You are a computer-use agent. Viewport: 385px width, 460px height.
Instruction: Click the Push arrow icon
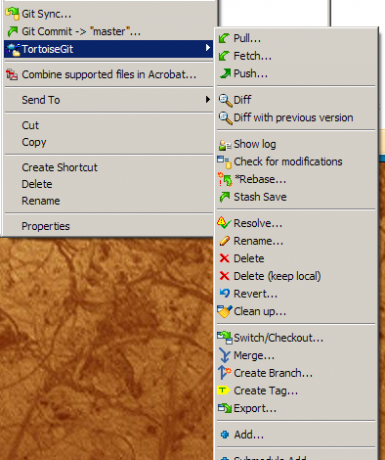click(x=225, y=73)
